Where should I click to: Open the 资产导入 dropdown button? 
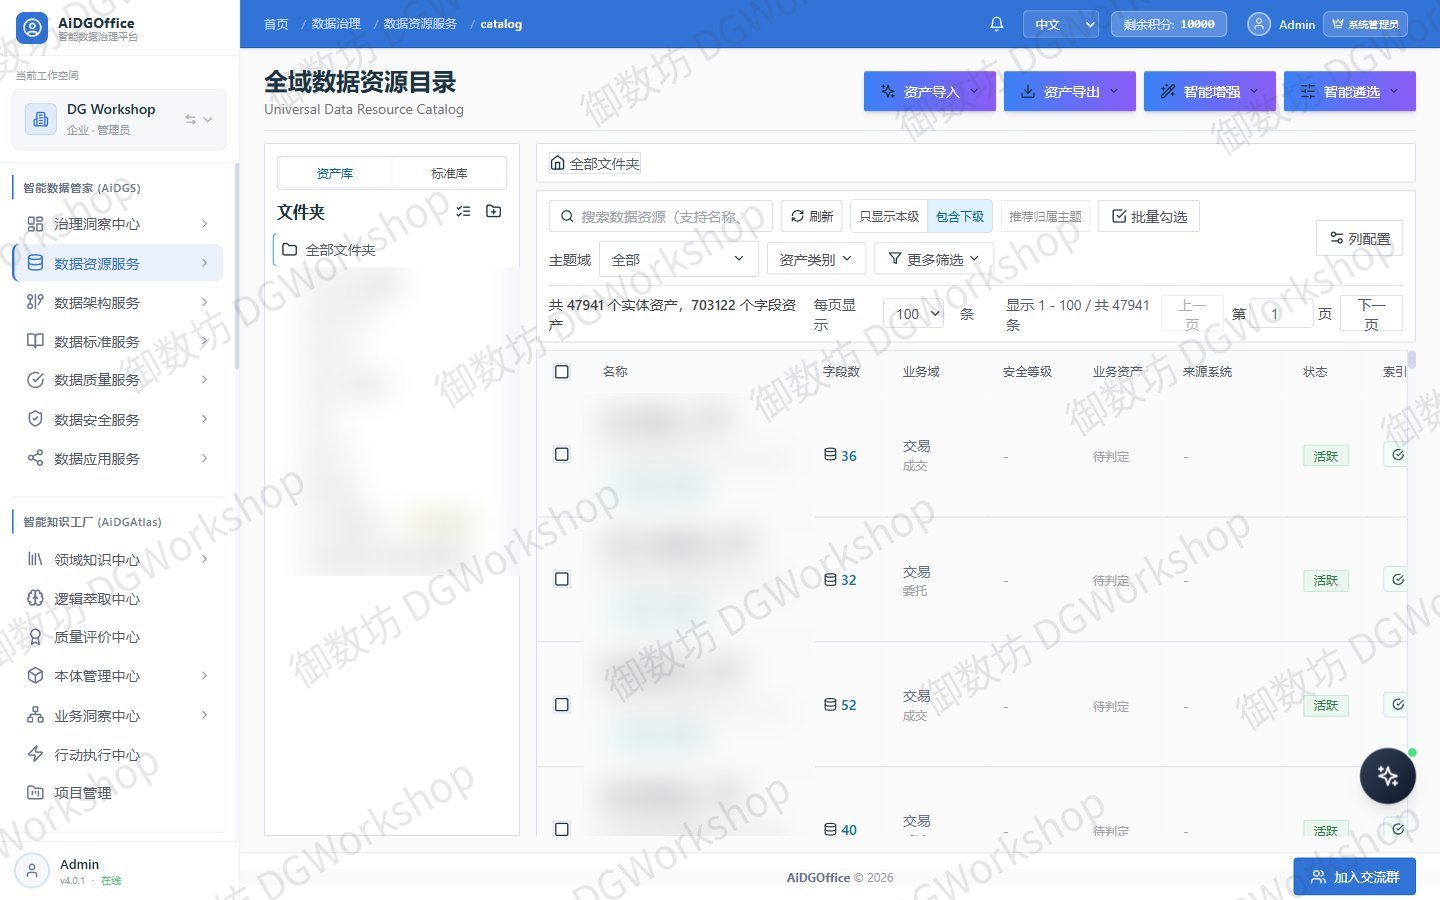pyautogui.click(x=930, y=91)
